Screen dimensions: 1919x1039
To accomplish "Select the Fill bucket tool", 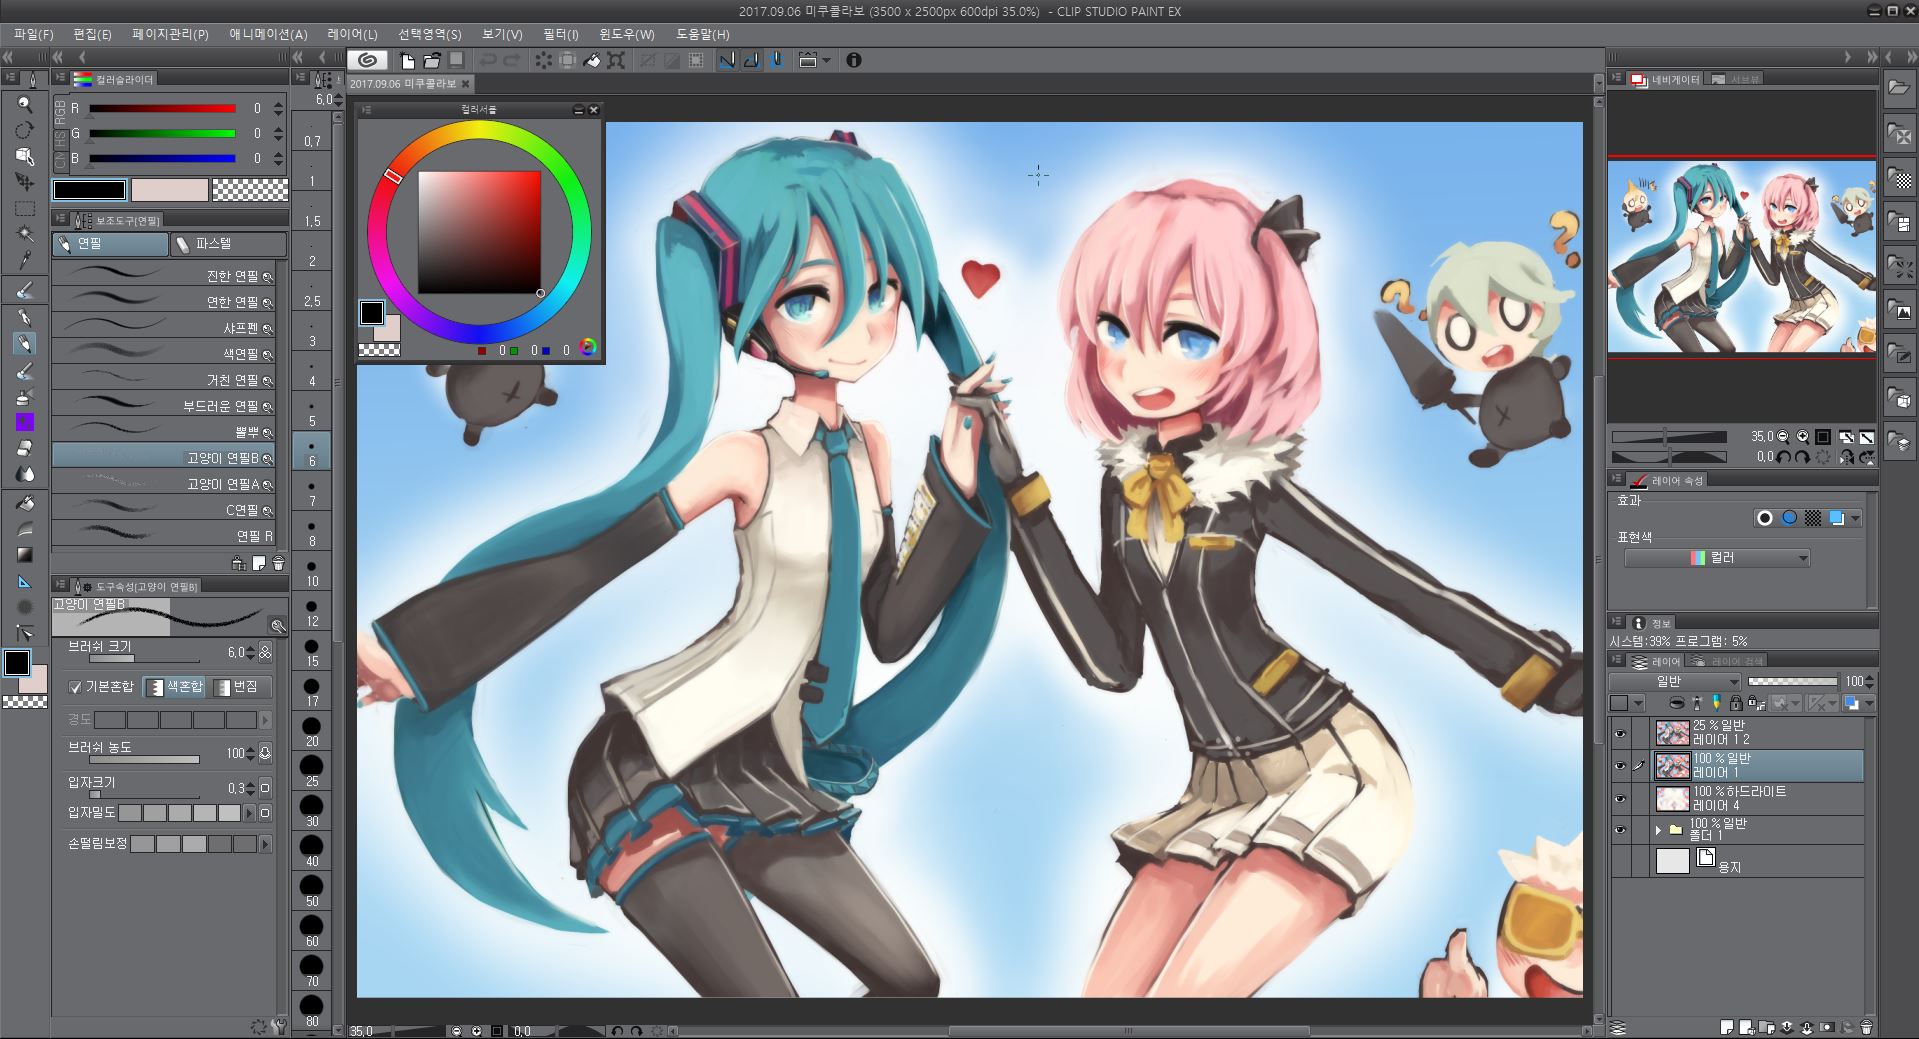I will (25, 503).
